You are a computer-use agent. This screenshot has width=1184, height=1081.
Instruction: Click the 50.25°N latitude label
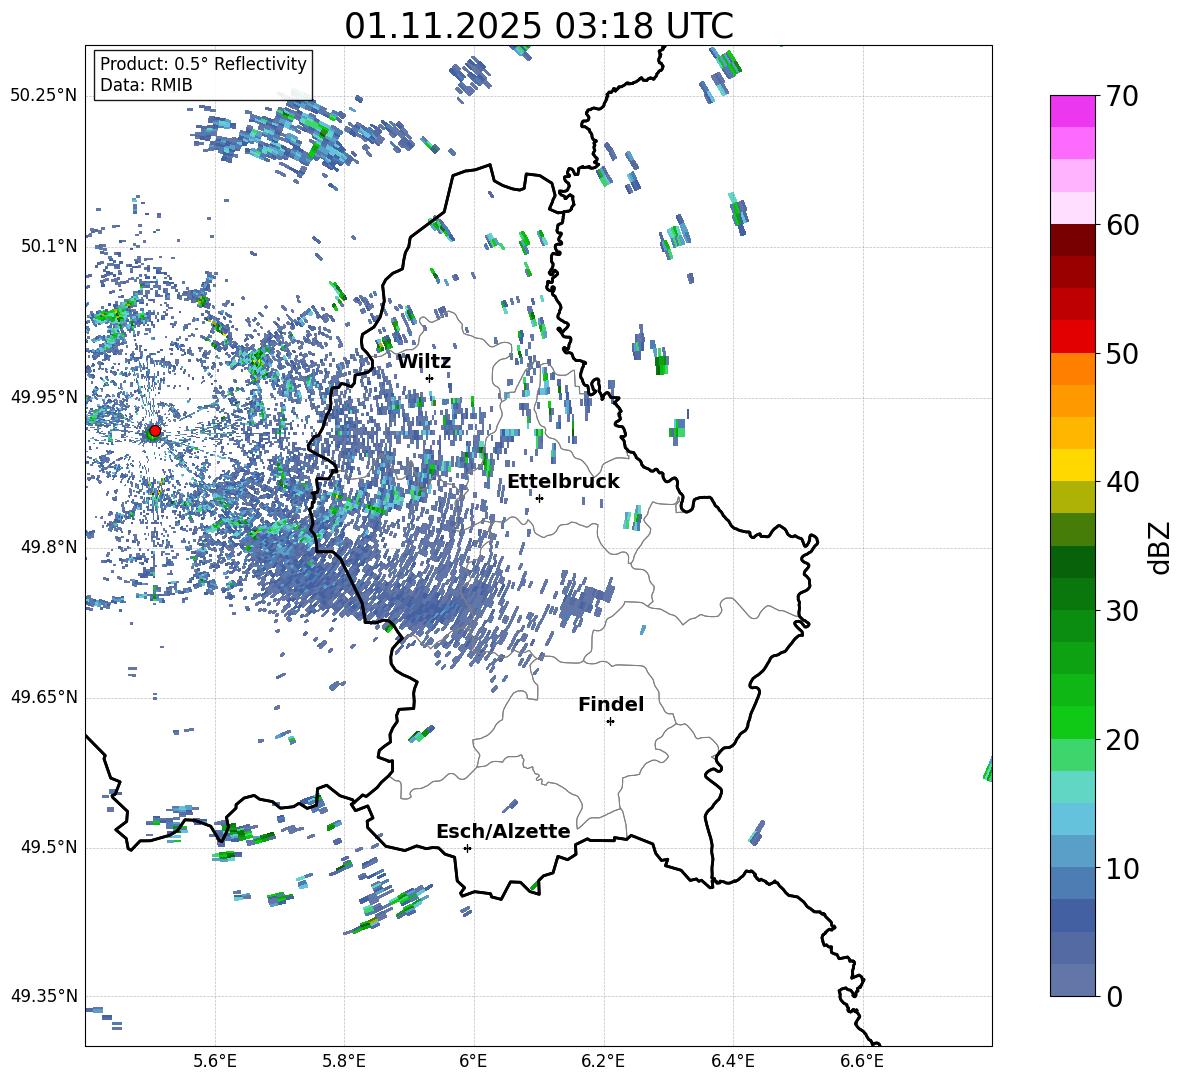tap(44, 96)
